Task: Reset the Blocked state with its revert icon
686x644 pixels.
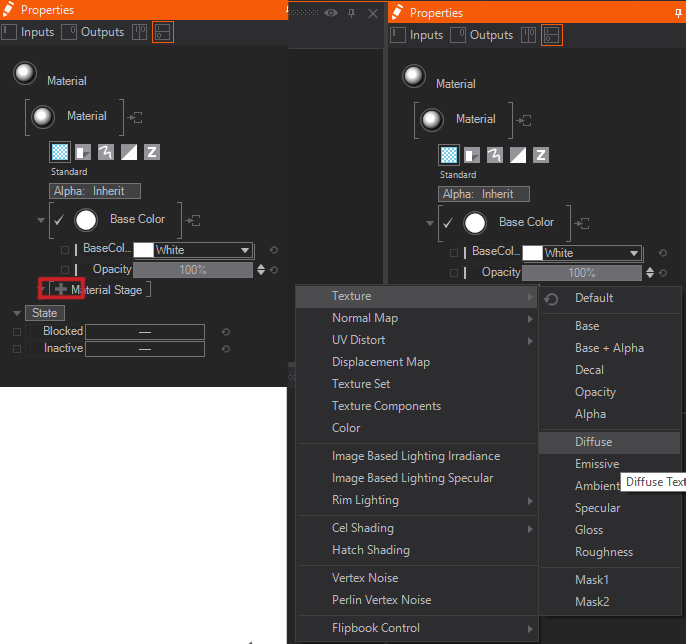Action: coord(226,332)
